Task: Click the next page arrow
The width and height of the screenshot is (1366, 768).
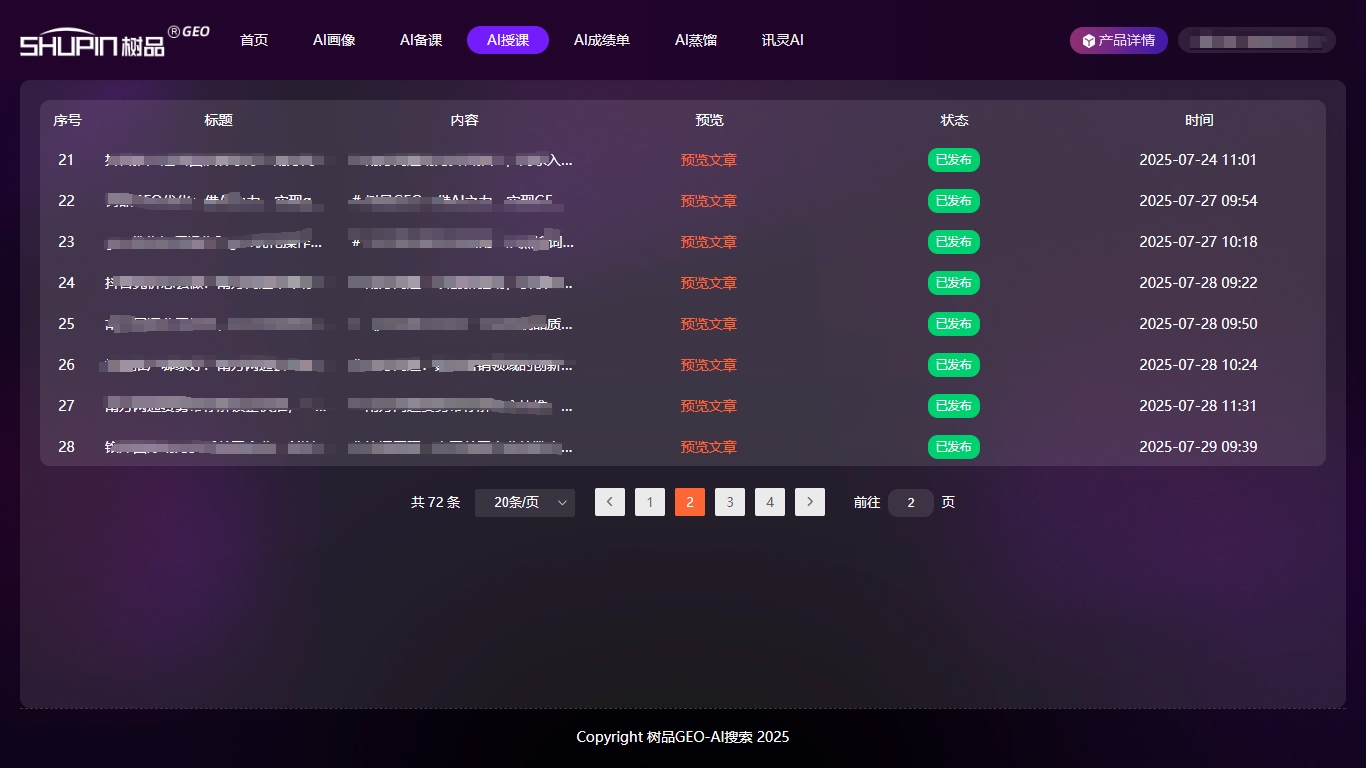Action: click(x=810, y=502)
